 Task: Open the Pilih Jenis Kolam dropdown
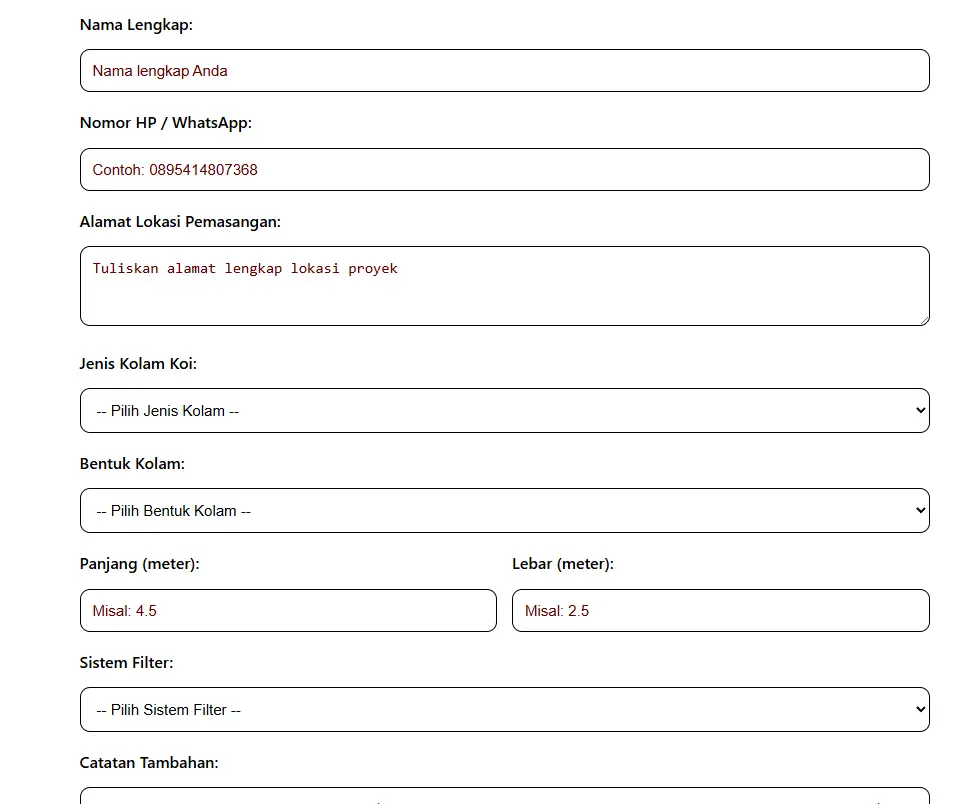pos(504,411)
